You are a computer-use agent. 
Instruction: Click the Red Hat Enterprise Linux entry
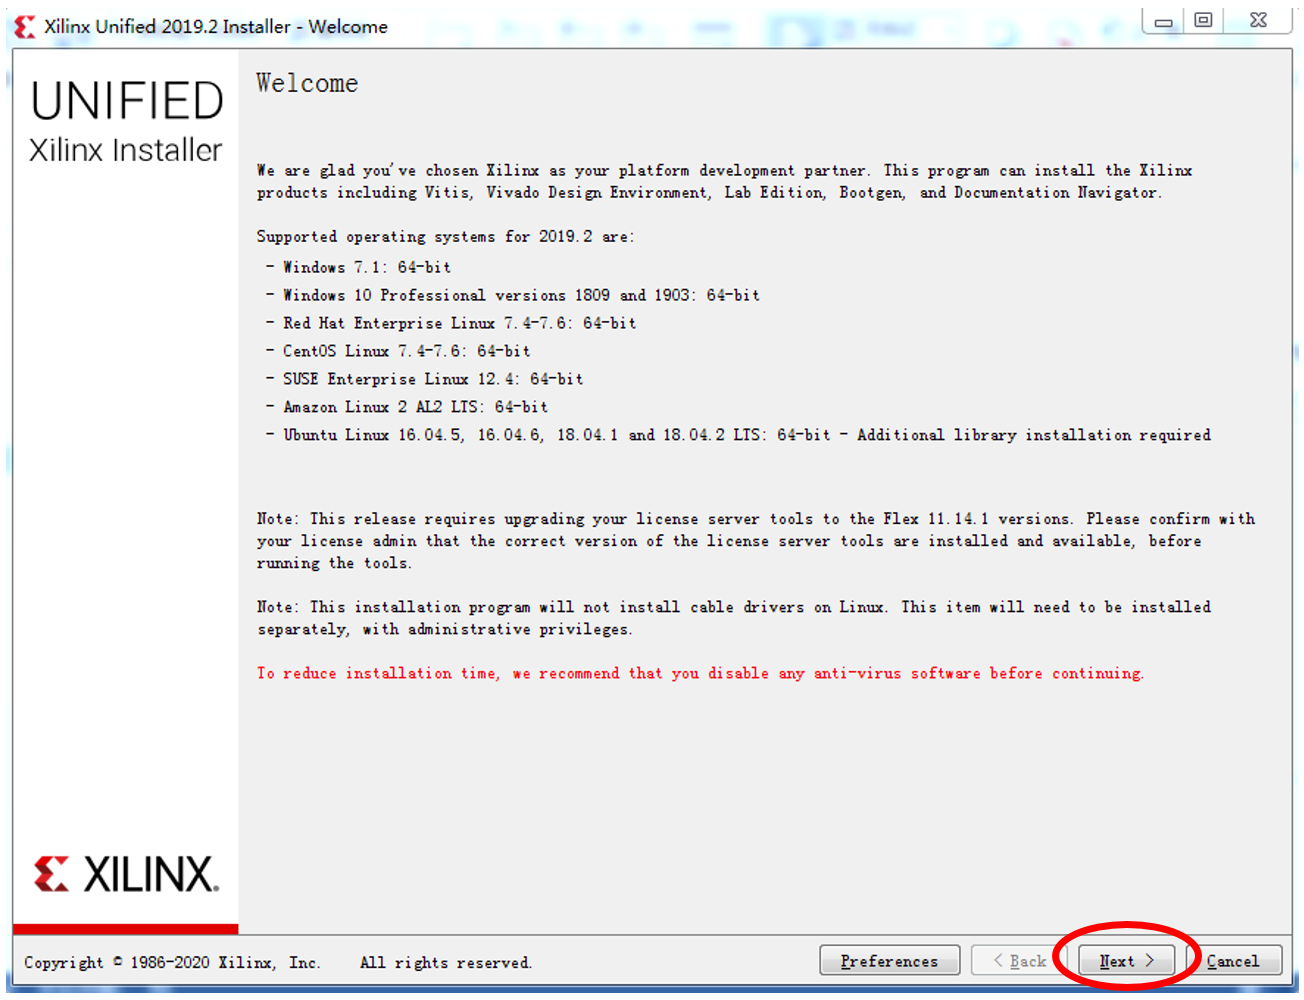coord(451,323)
